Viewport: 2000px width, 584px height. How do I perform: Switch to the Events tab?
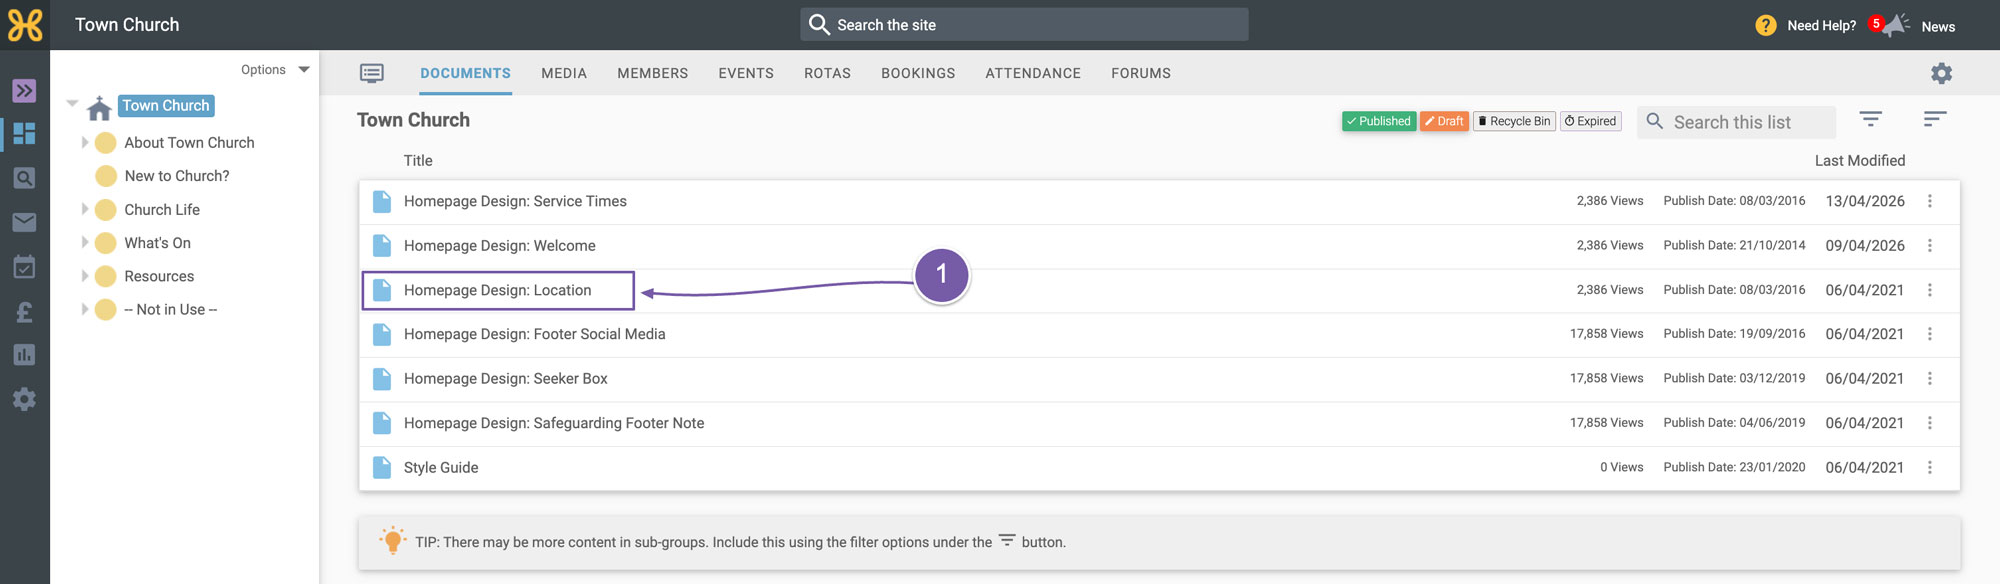[x=746, y=73]
